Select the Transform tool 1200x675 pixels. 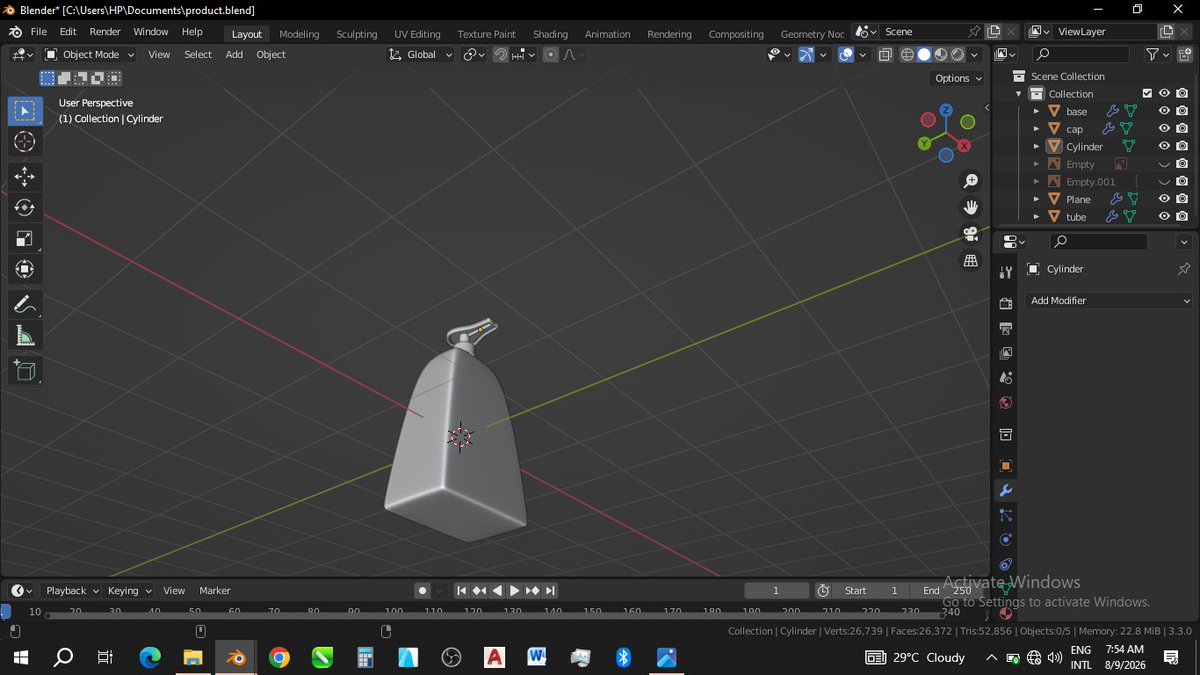click(x=25, y=269)
